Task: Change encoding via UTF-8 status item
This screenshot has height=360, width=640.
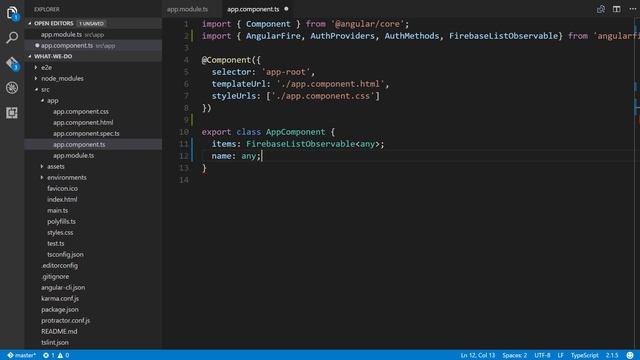Action: [x=542, y=355]
